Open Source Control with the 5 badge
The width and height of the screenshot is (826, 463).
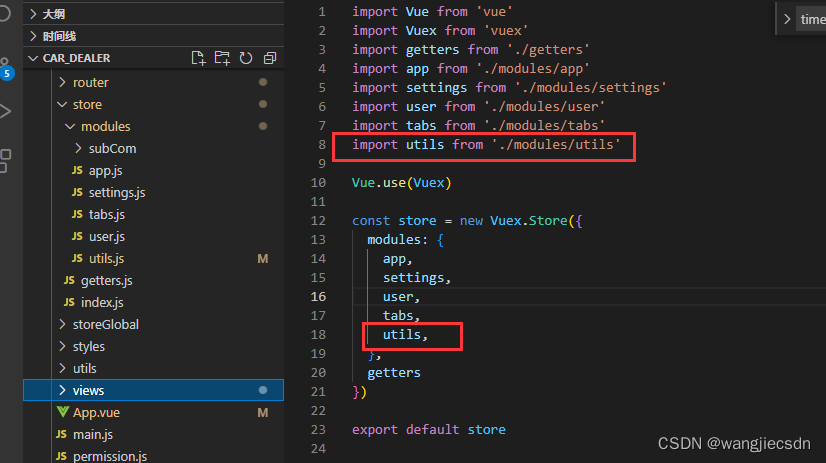coord(6,69)
